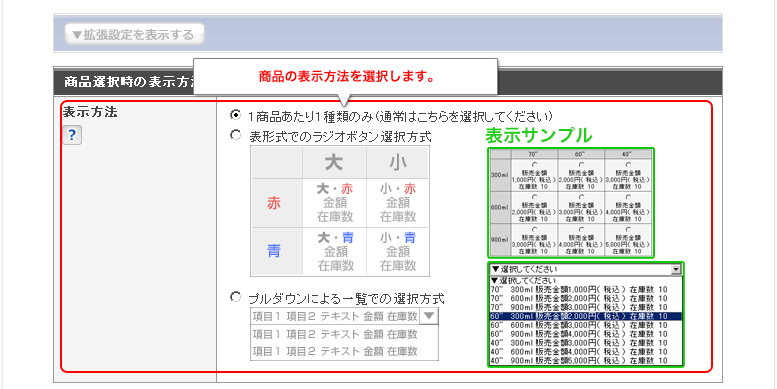Select the 40" 600ml 販売金額4,000円 row
This screenshot has width=777, height=389.
(x=586, y=352)
